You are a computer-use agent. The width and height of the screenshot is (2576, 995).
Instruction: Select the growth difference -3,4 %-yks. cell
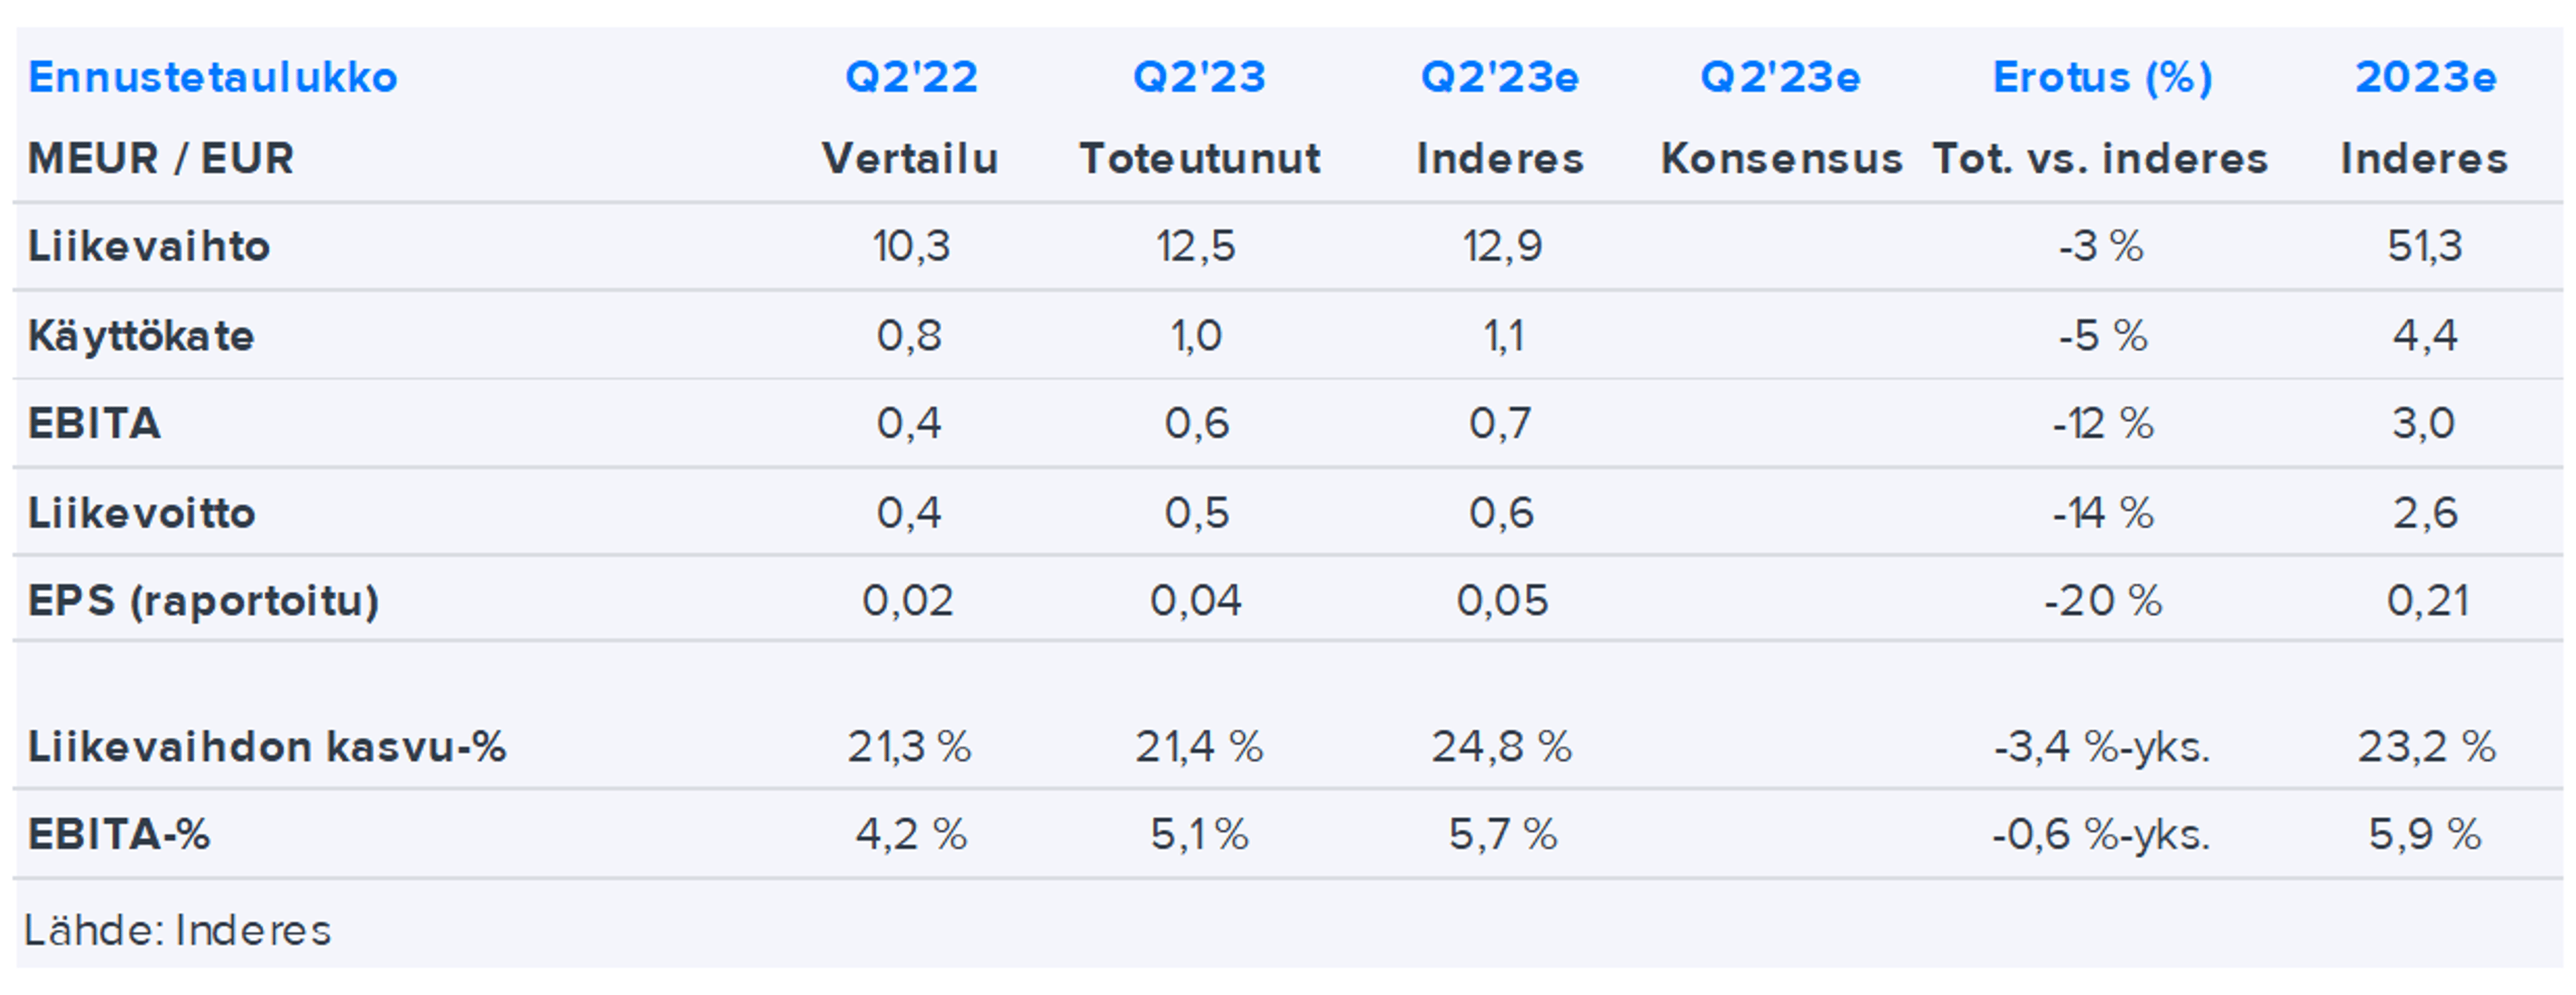[x=2101, y=746]
